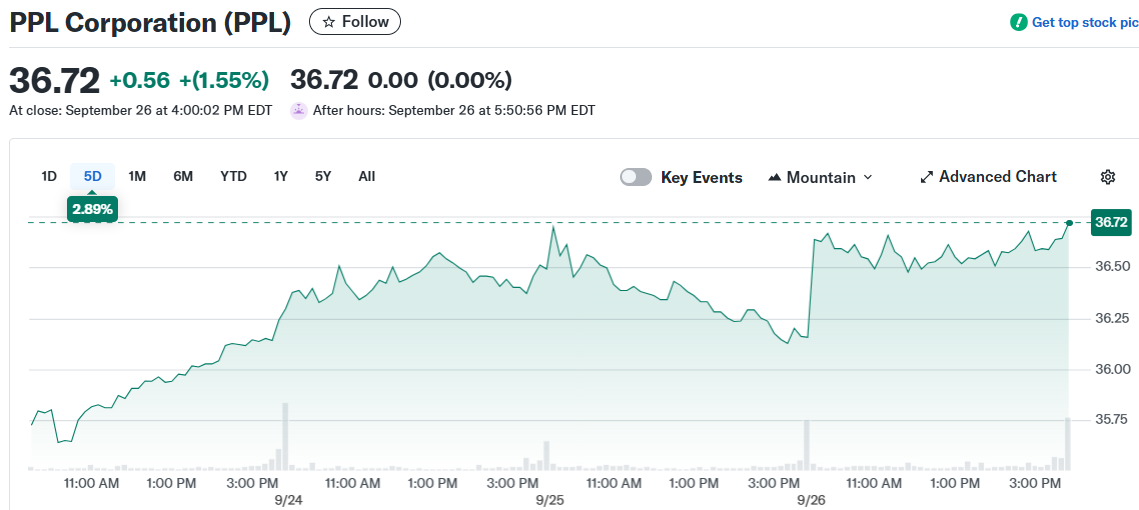Viewport: 1139px width, 510px height.
Task: Click the 36.50 y-axis label
Action: (x=1111, y=267)
